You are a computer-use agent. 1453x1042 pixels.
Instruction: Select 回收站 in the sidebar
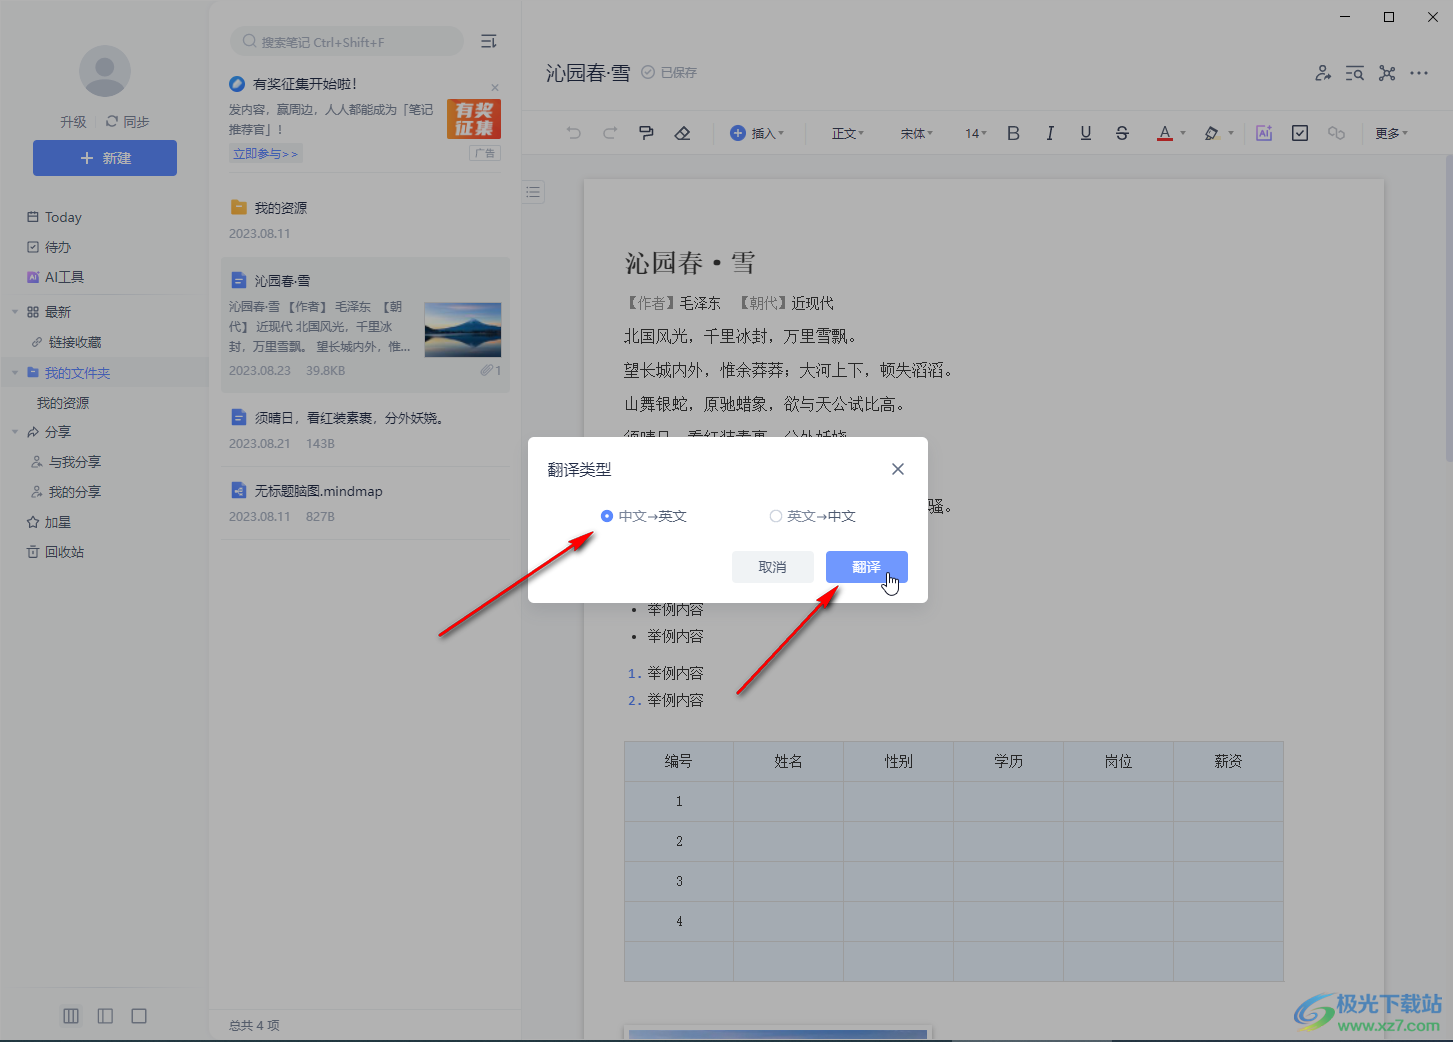(x=64, y=552)
